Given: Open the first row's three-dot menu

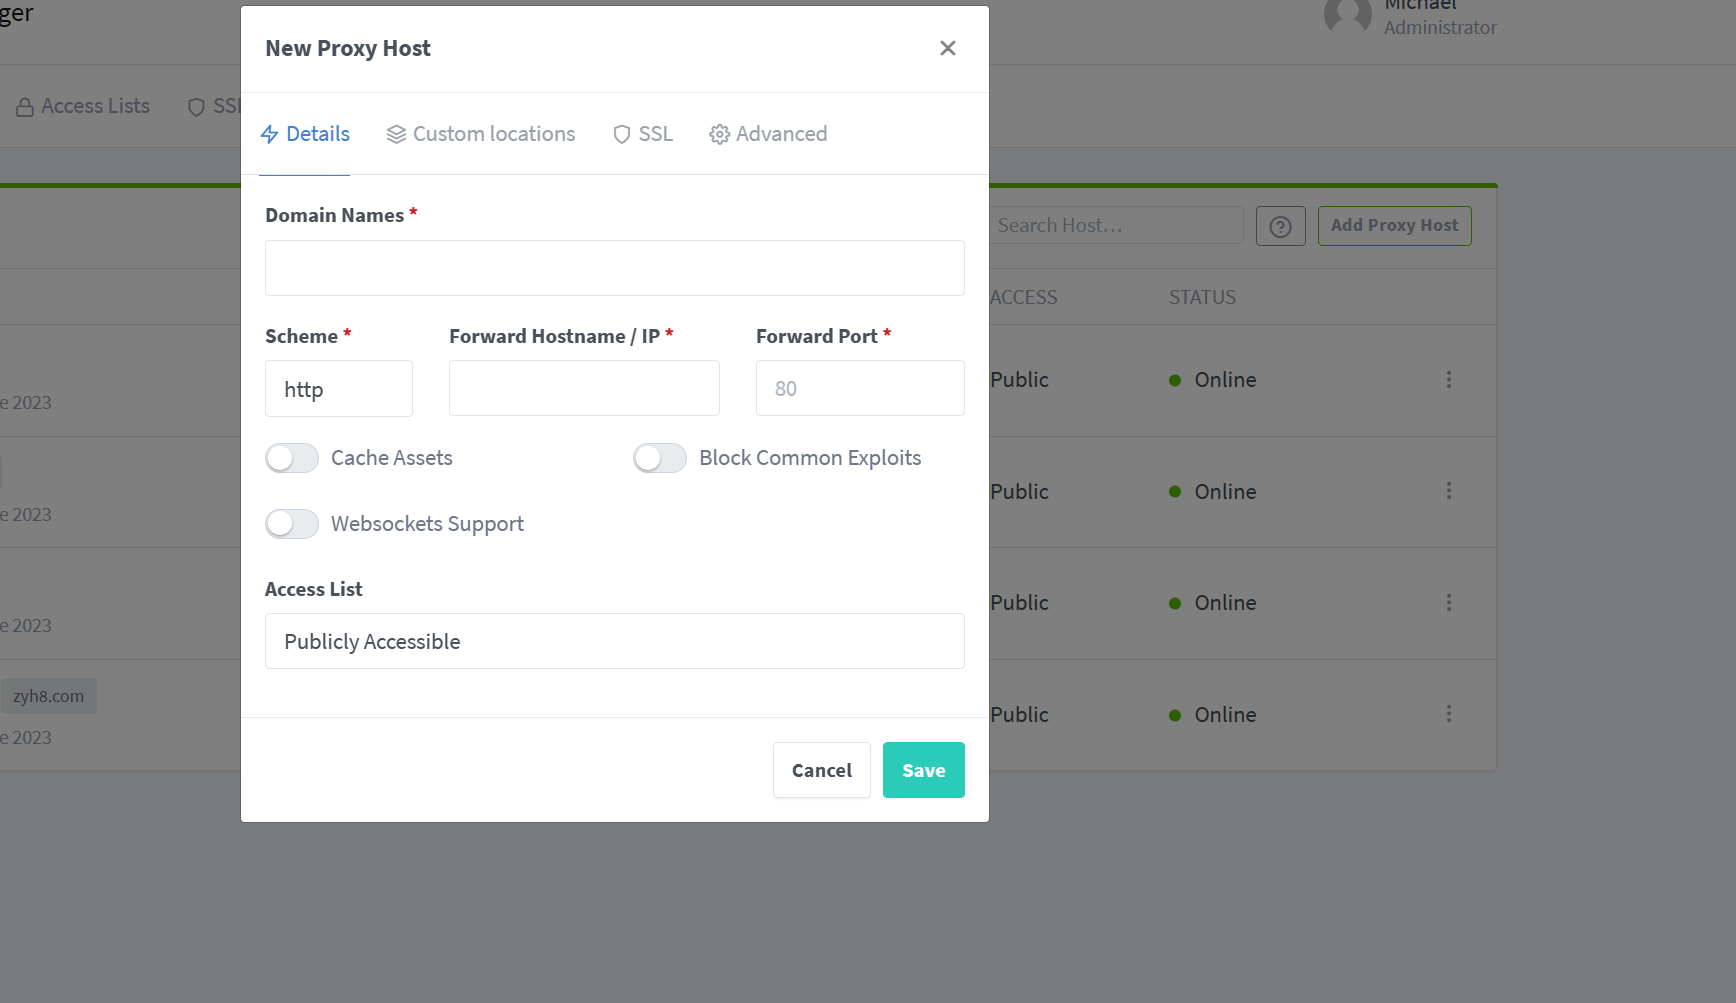Looking at the screenshot, I should [1448, 380].
